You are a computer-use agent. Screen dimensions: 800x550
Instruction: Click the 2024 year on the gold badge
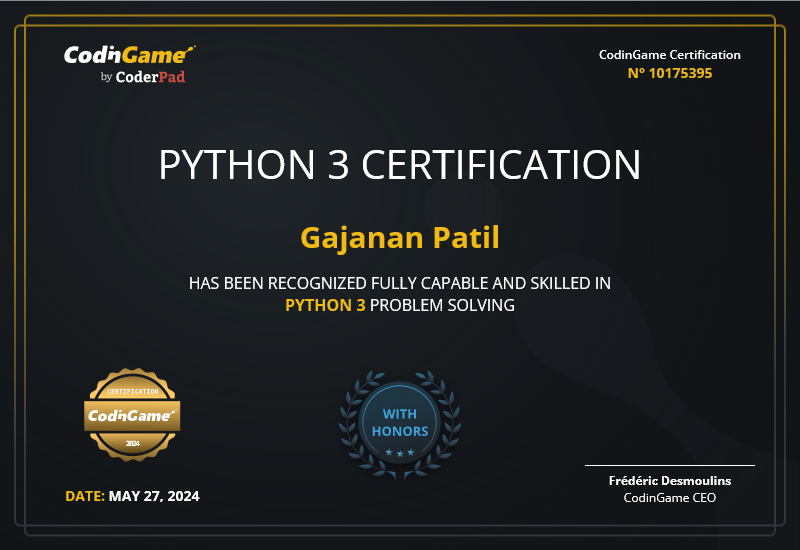coord(132,442)
